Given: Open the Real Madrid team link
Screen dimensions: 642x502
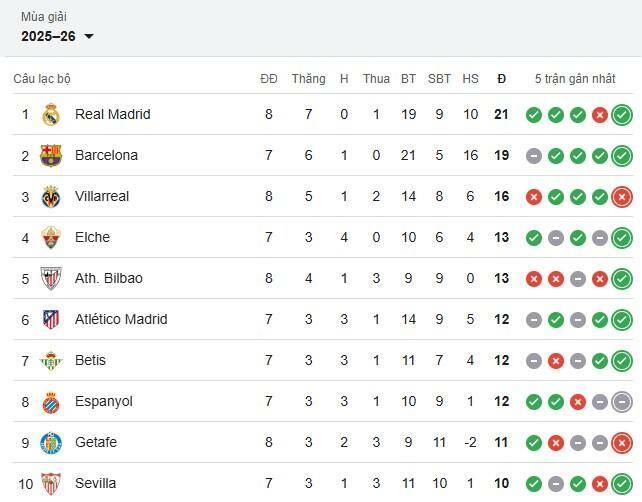Looking at the screenshot, I should point(112,114).
